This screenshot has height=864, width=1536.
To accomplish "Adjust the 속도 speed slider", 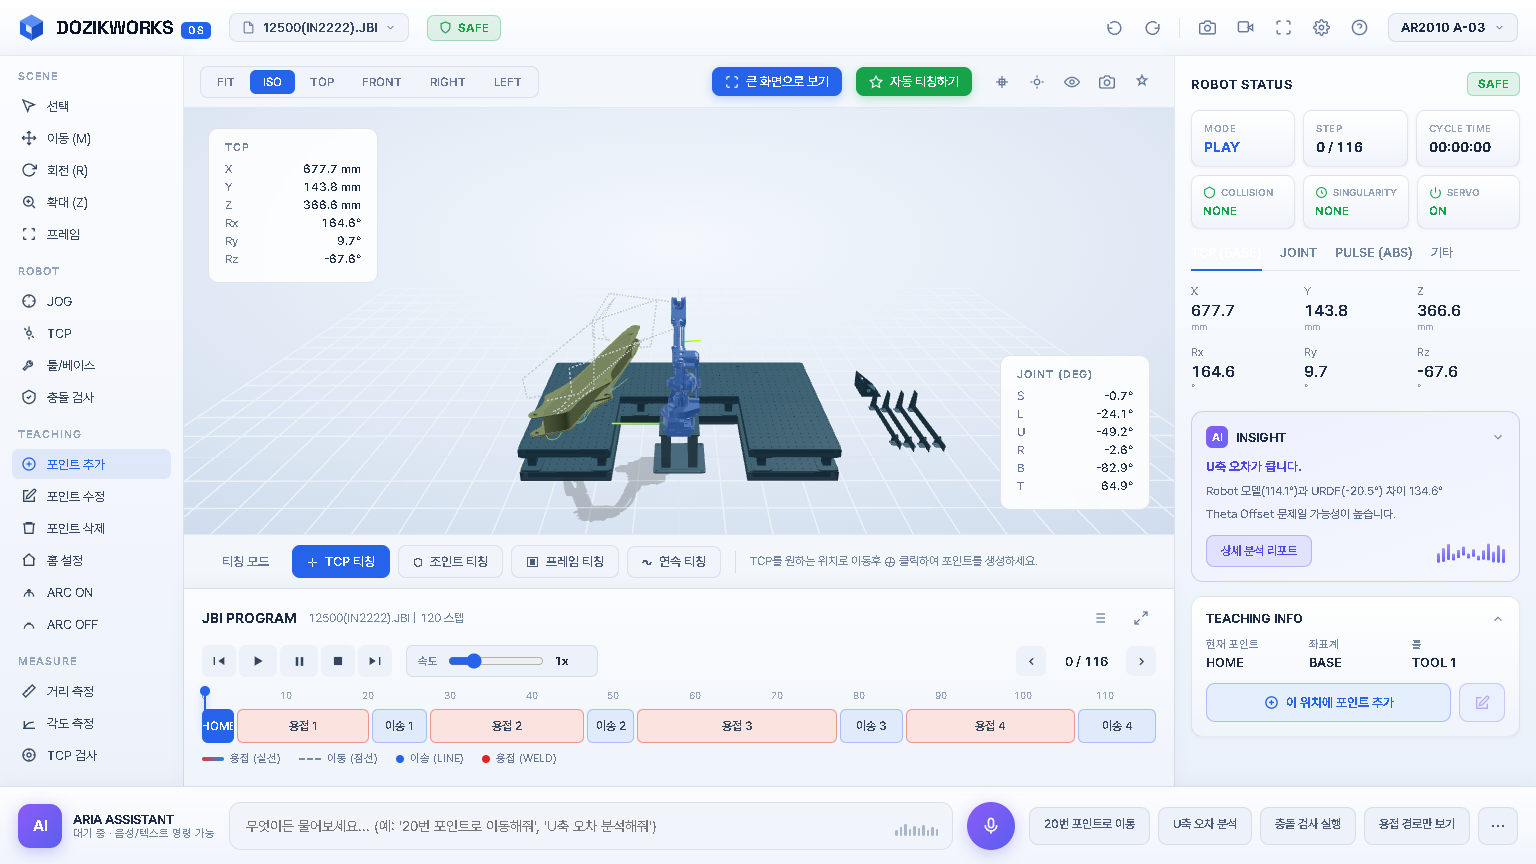I will click(496, 661).
